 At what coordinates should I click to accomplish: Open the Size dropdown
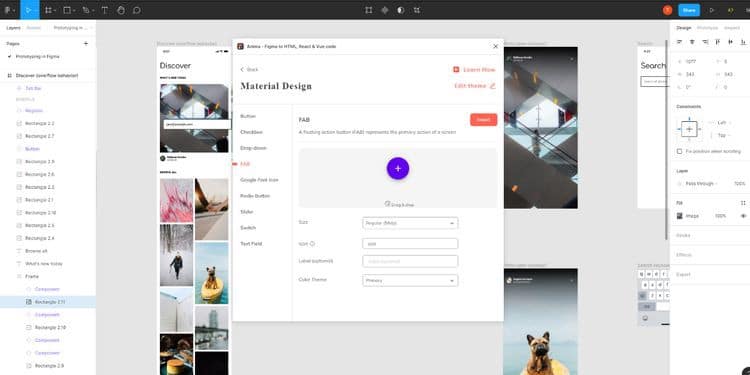410,223
